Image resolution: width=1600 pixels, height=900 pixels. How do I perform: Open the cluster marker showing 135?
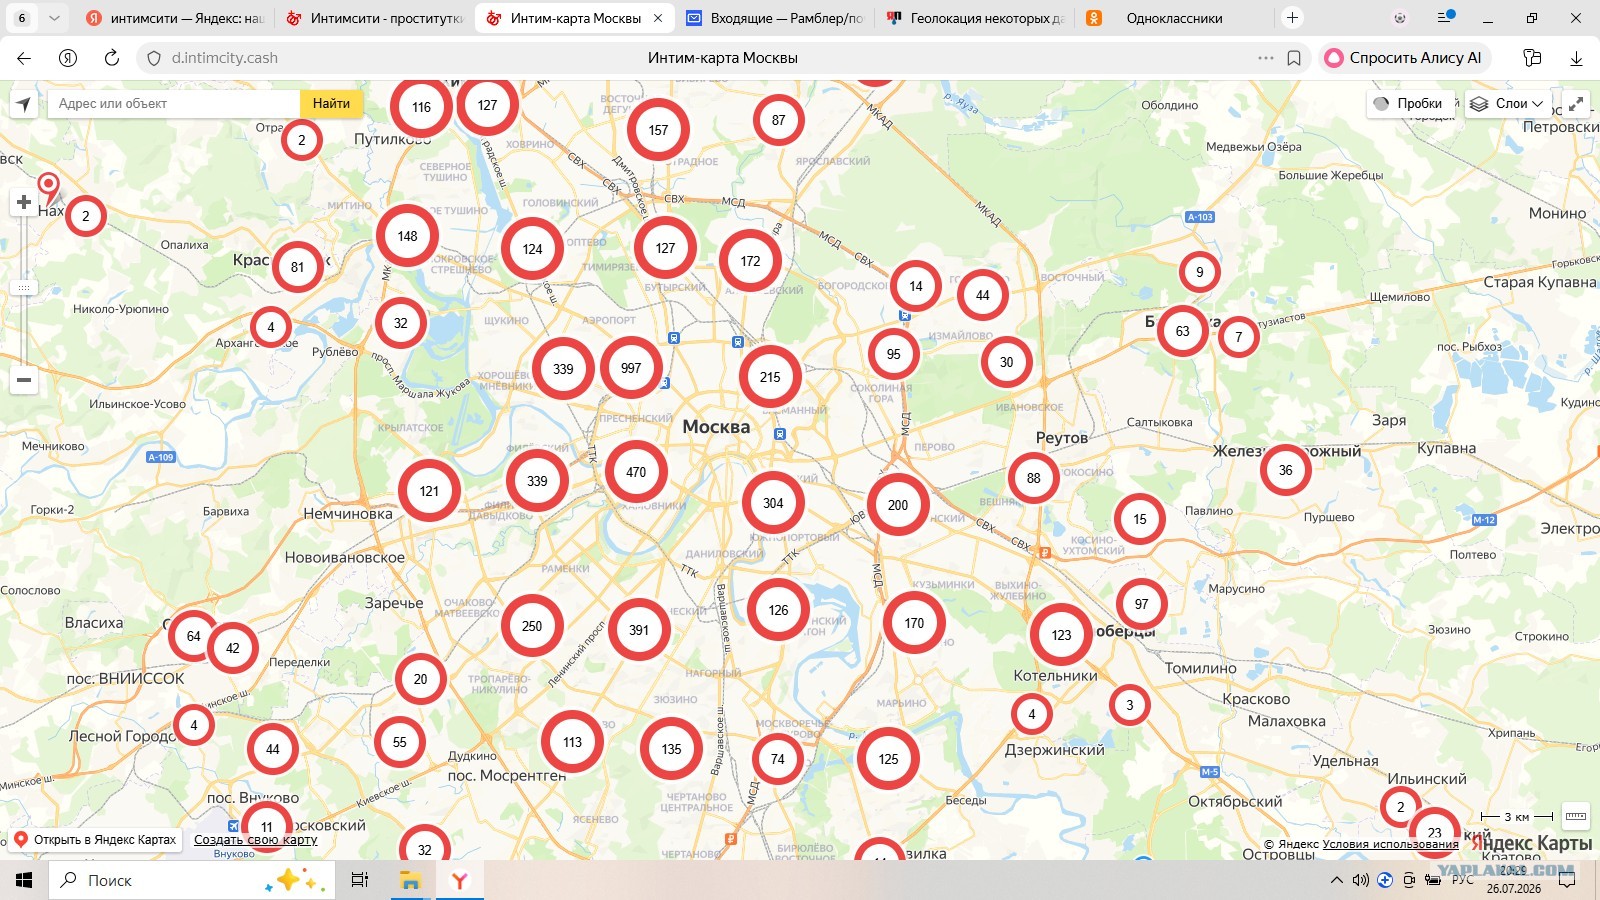point(671,749)
